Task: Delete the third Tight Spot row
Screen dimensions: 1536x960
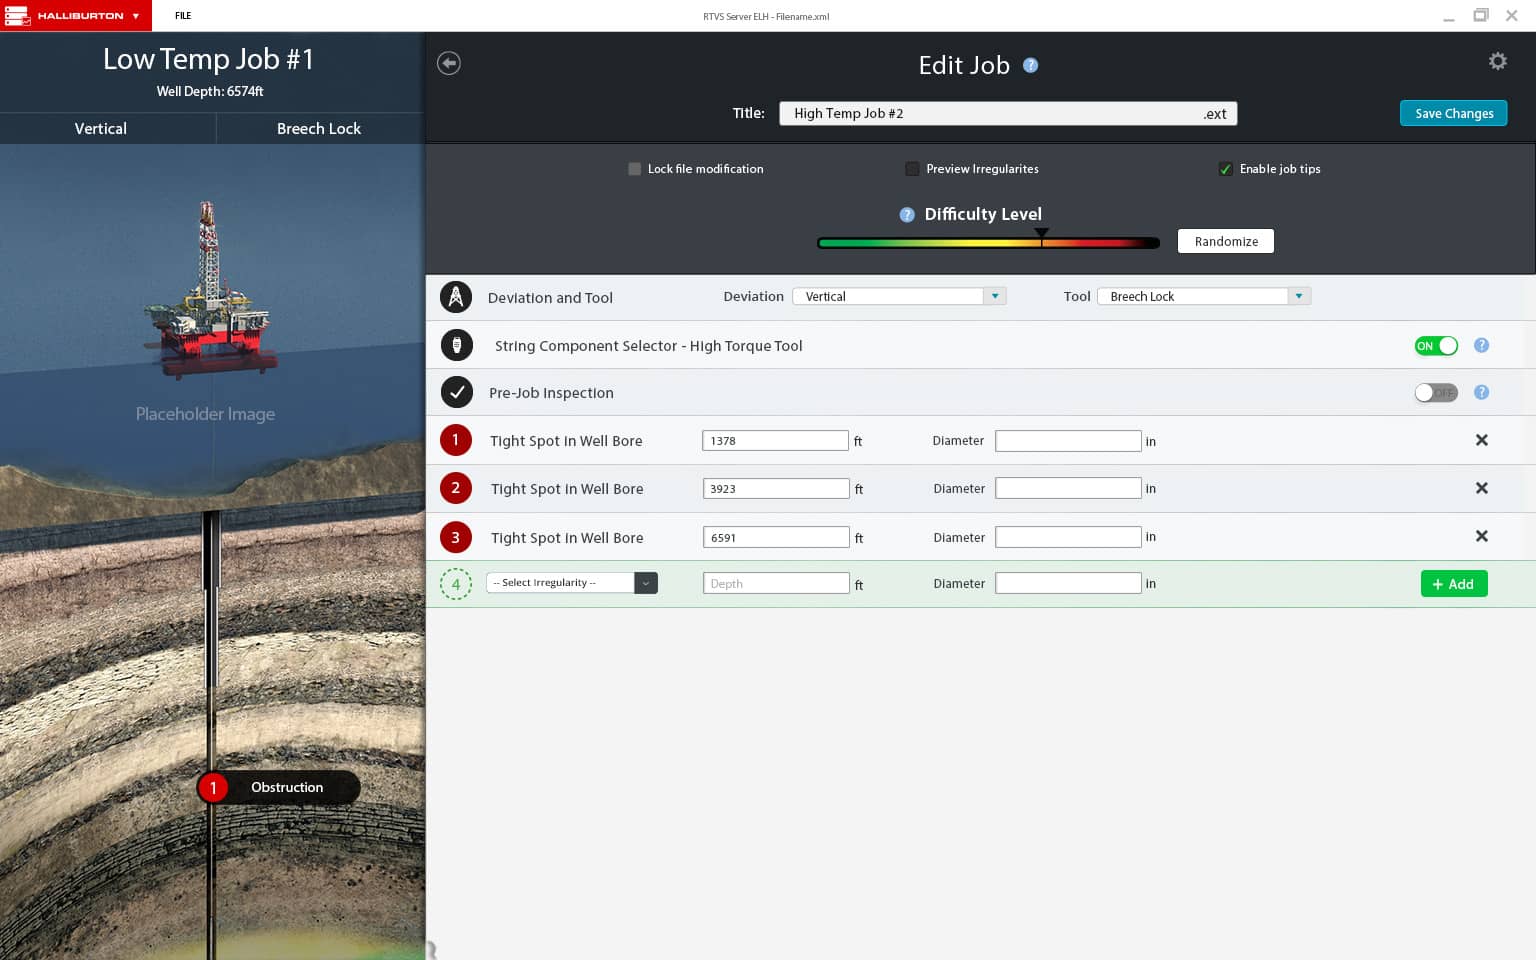Action: [x=1481, y=536]
